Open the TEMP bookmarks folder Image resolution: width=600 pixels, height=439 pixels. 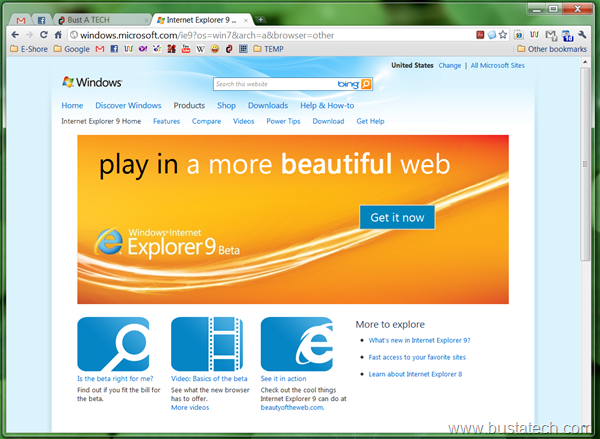click(x=269, y=49)
